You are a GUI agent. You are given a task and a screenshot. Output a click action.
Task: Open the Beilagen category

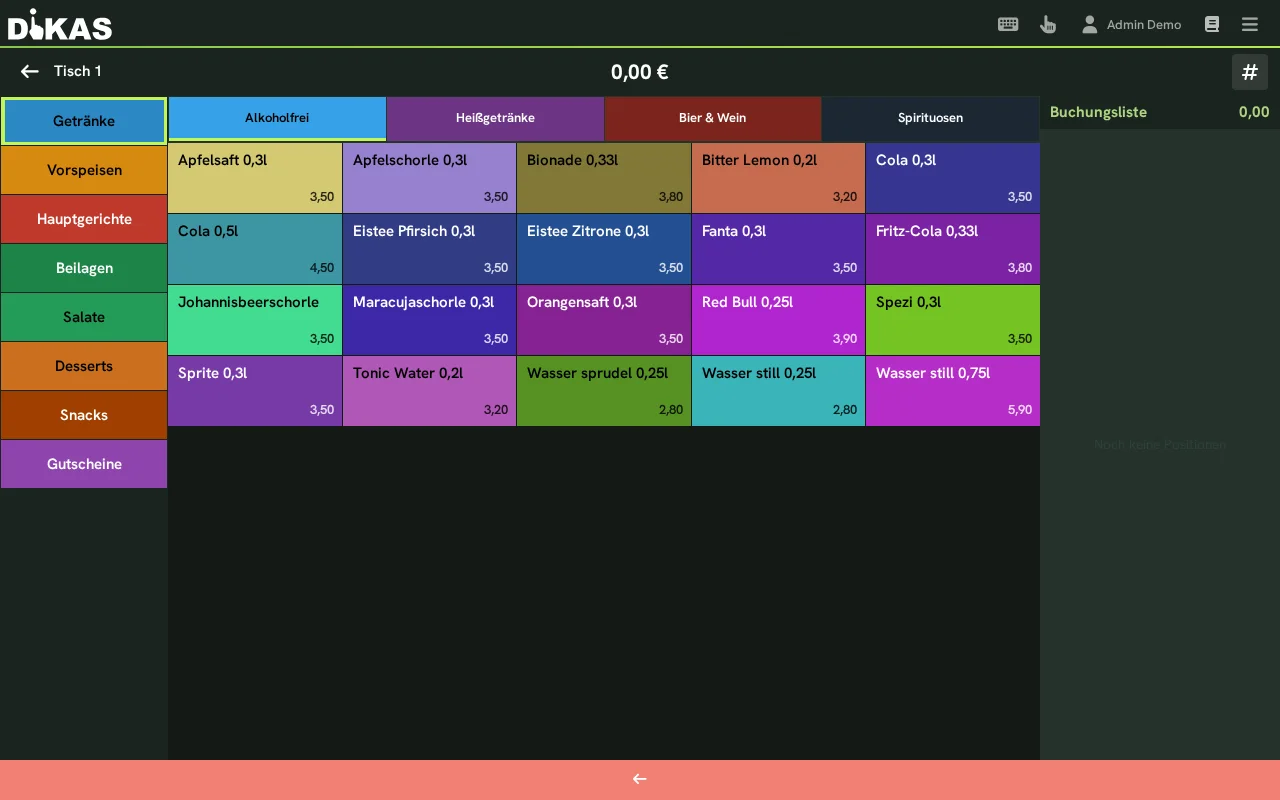84,268
